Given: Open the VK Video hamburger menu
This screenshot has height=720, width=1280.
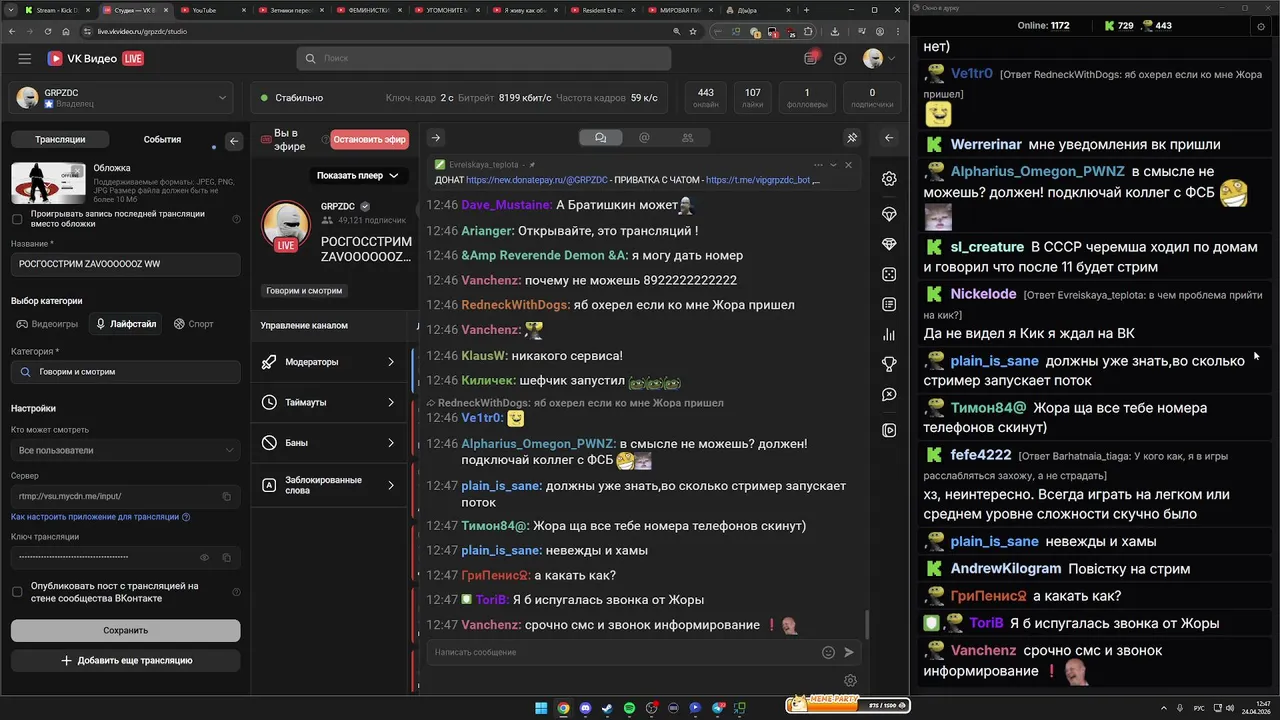Looking at the screenshot, I should point(24,59).
